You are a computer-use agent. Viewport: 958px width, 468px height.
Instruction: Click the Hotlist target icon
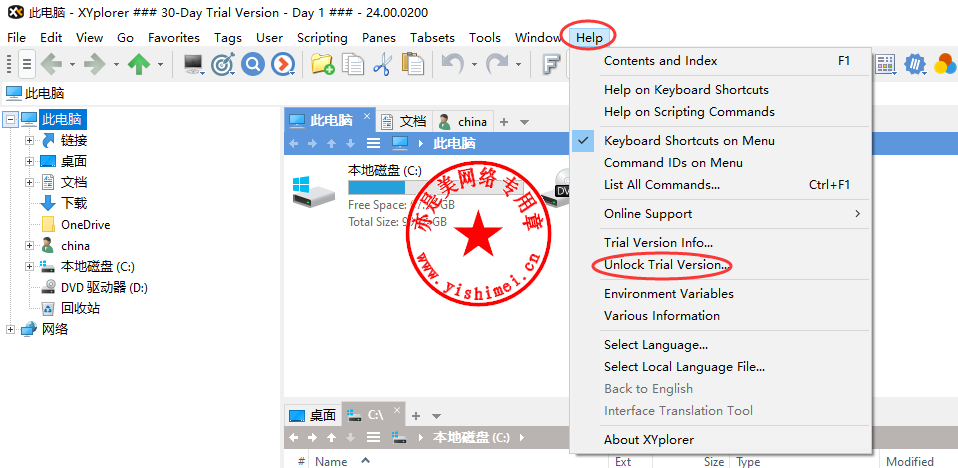[223, 65]
